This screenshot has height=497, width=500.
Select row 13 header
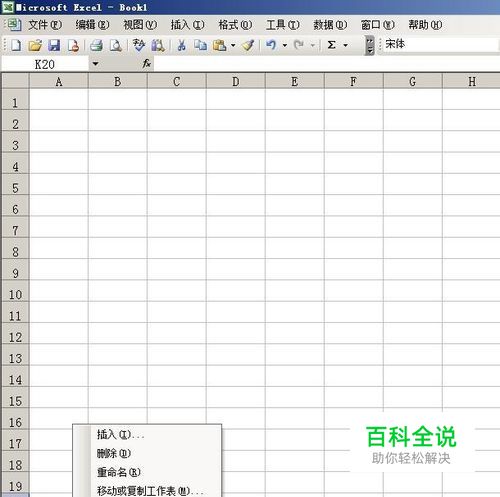coord(15,355)
